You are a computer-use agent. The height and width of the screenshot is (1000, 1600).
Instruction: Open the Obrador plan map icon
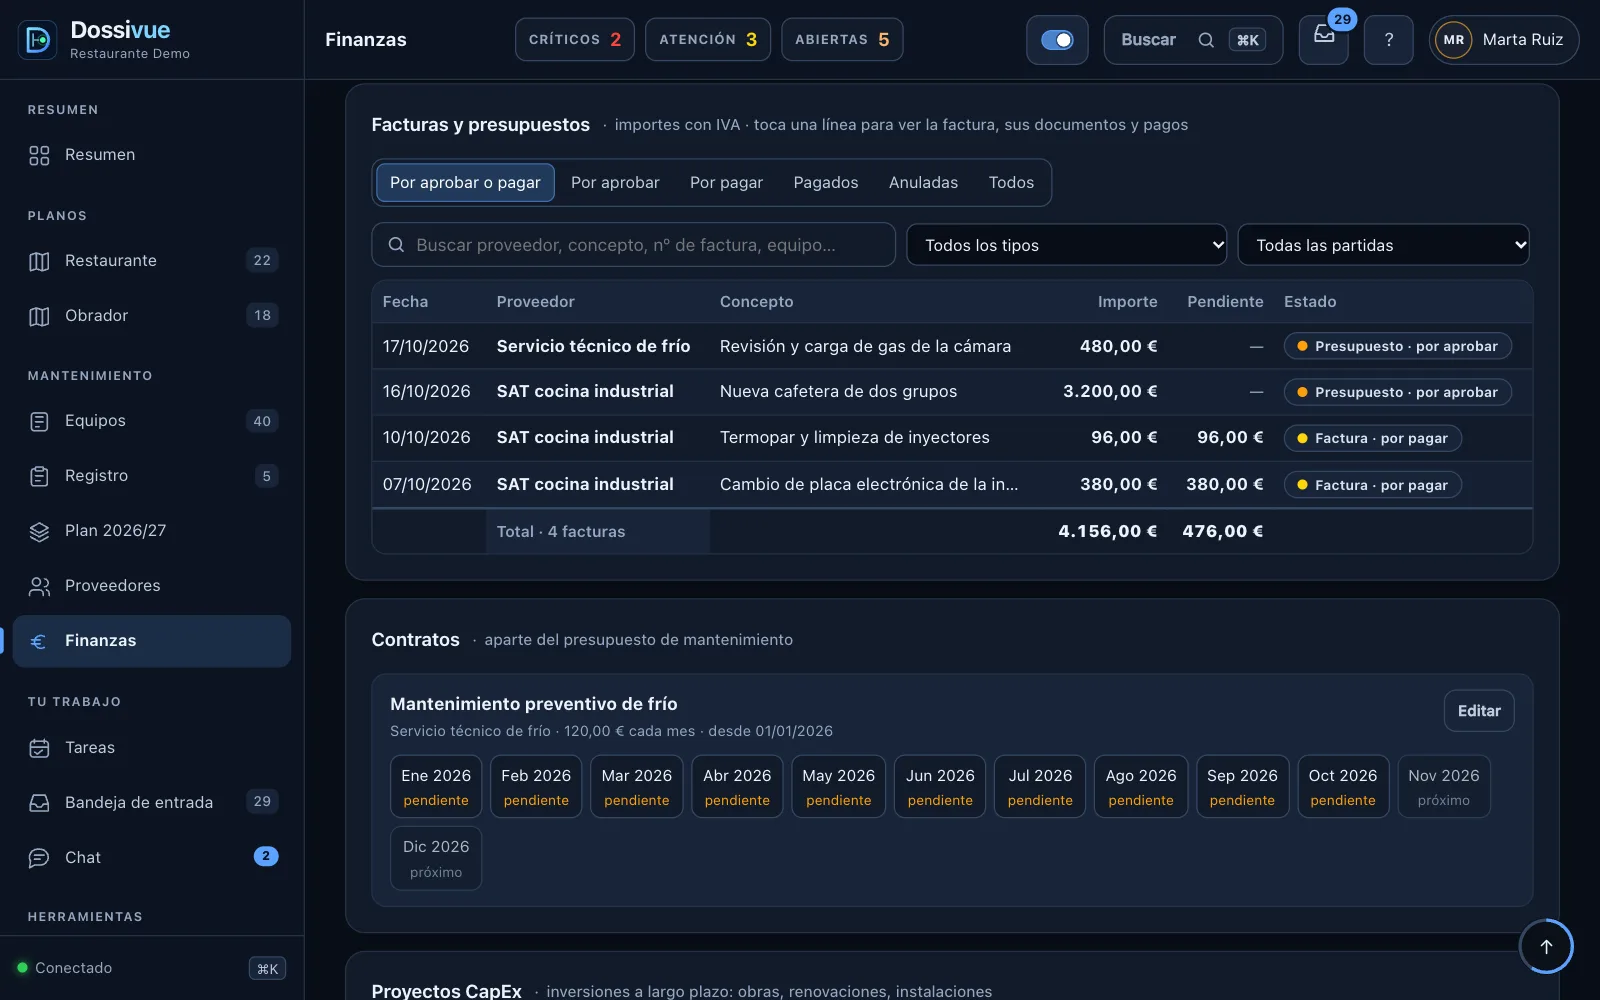click(39, 316)
